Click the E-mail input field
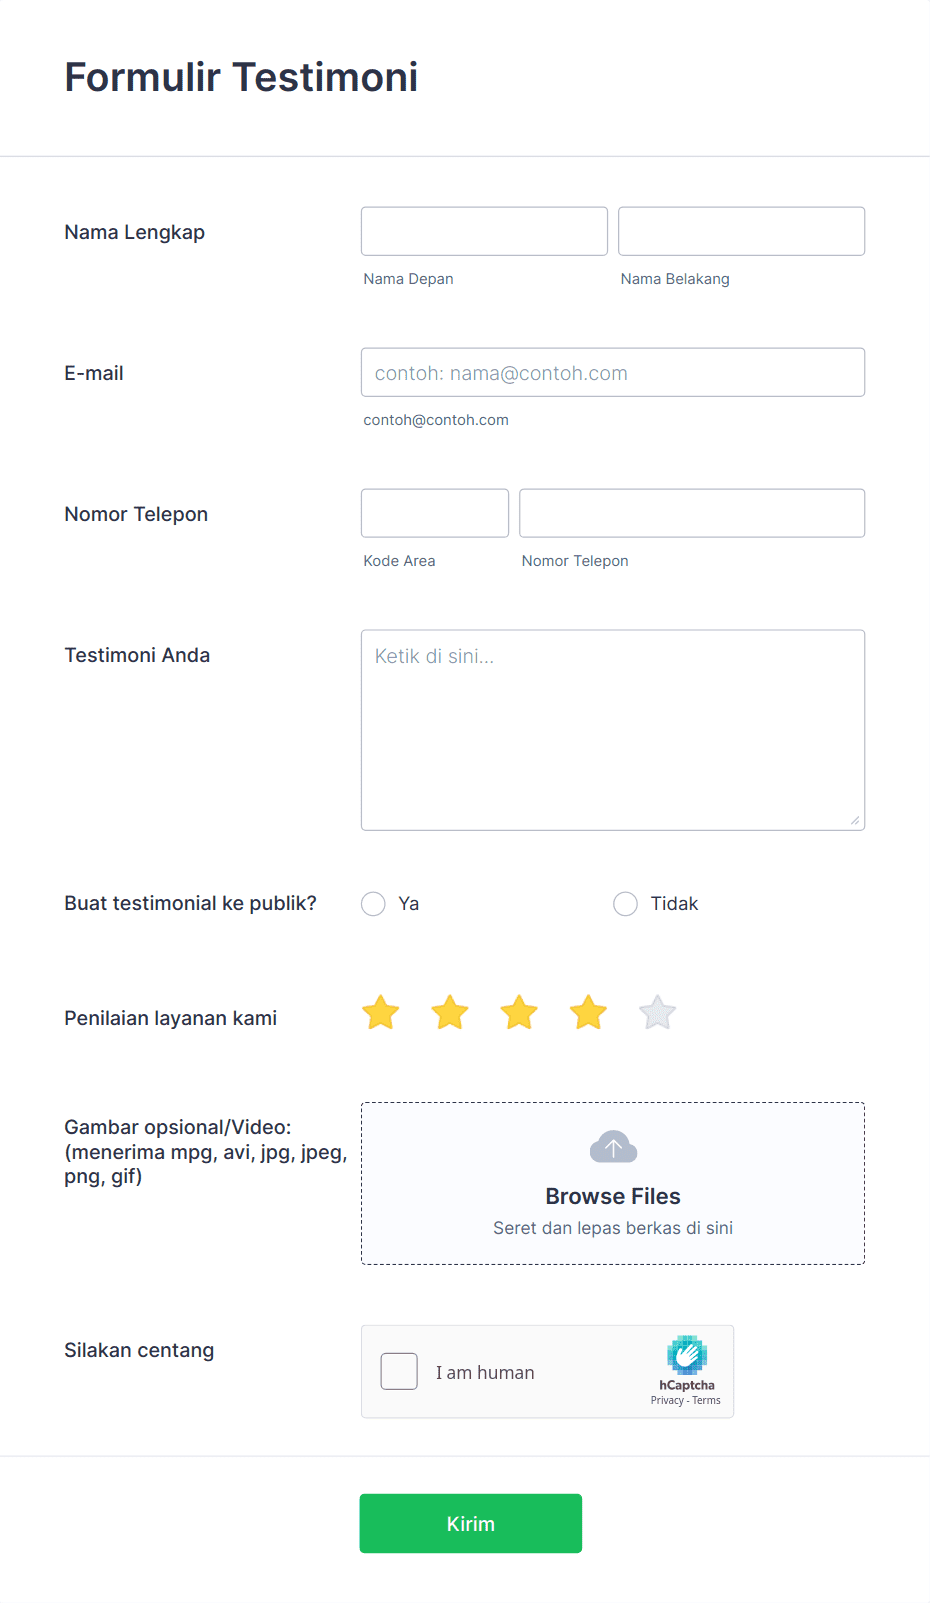The width and height of the screenshot is (930, 1603). 613,372
